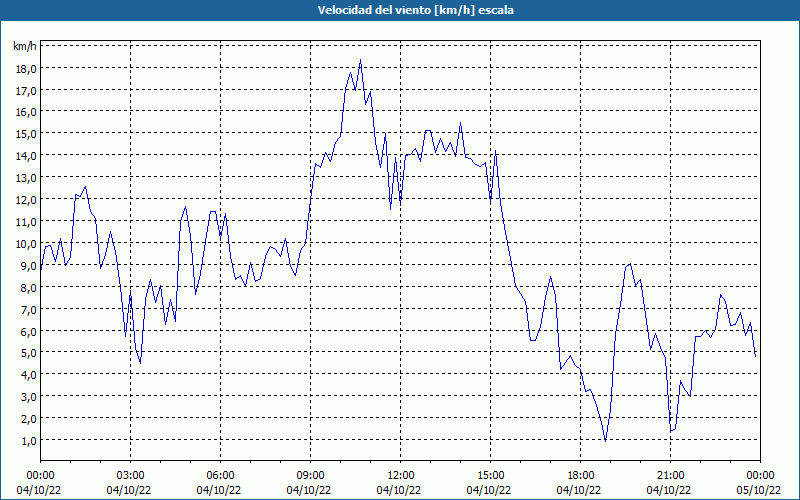Select the 11,0 y-axis value
This screenshot has height=500, width=800.
click(x=26, y=222)
